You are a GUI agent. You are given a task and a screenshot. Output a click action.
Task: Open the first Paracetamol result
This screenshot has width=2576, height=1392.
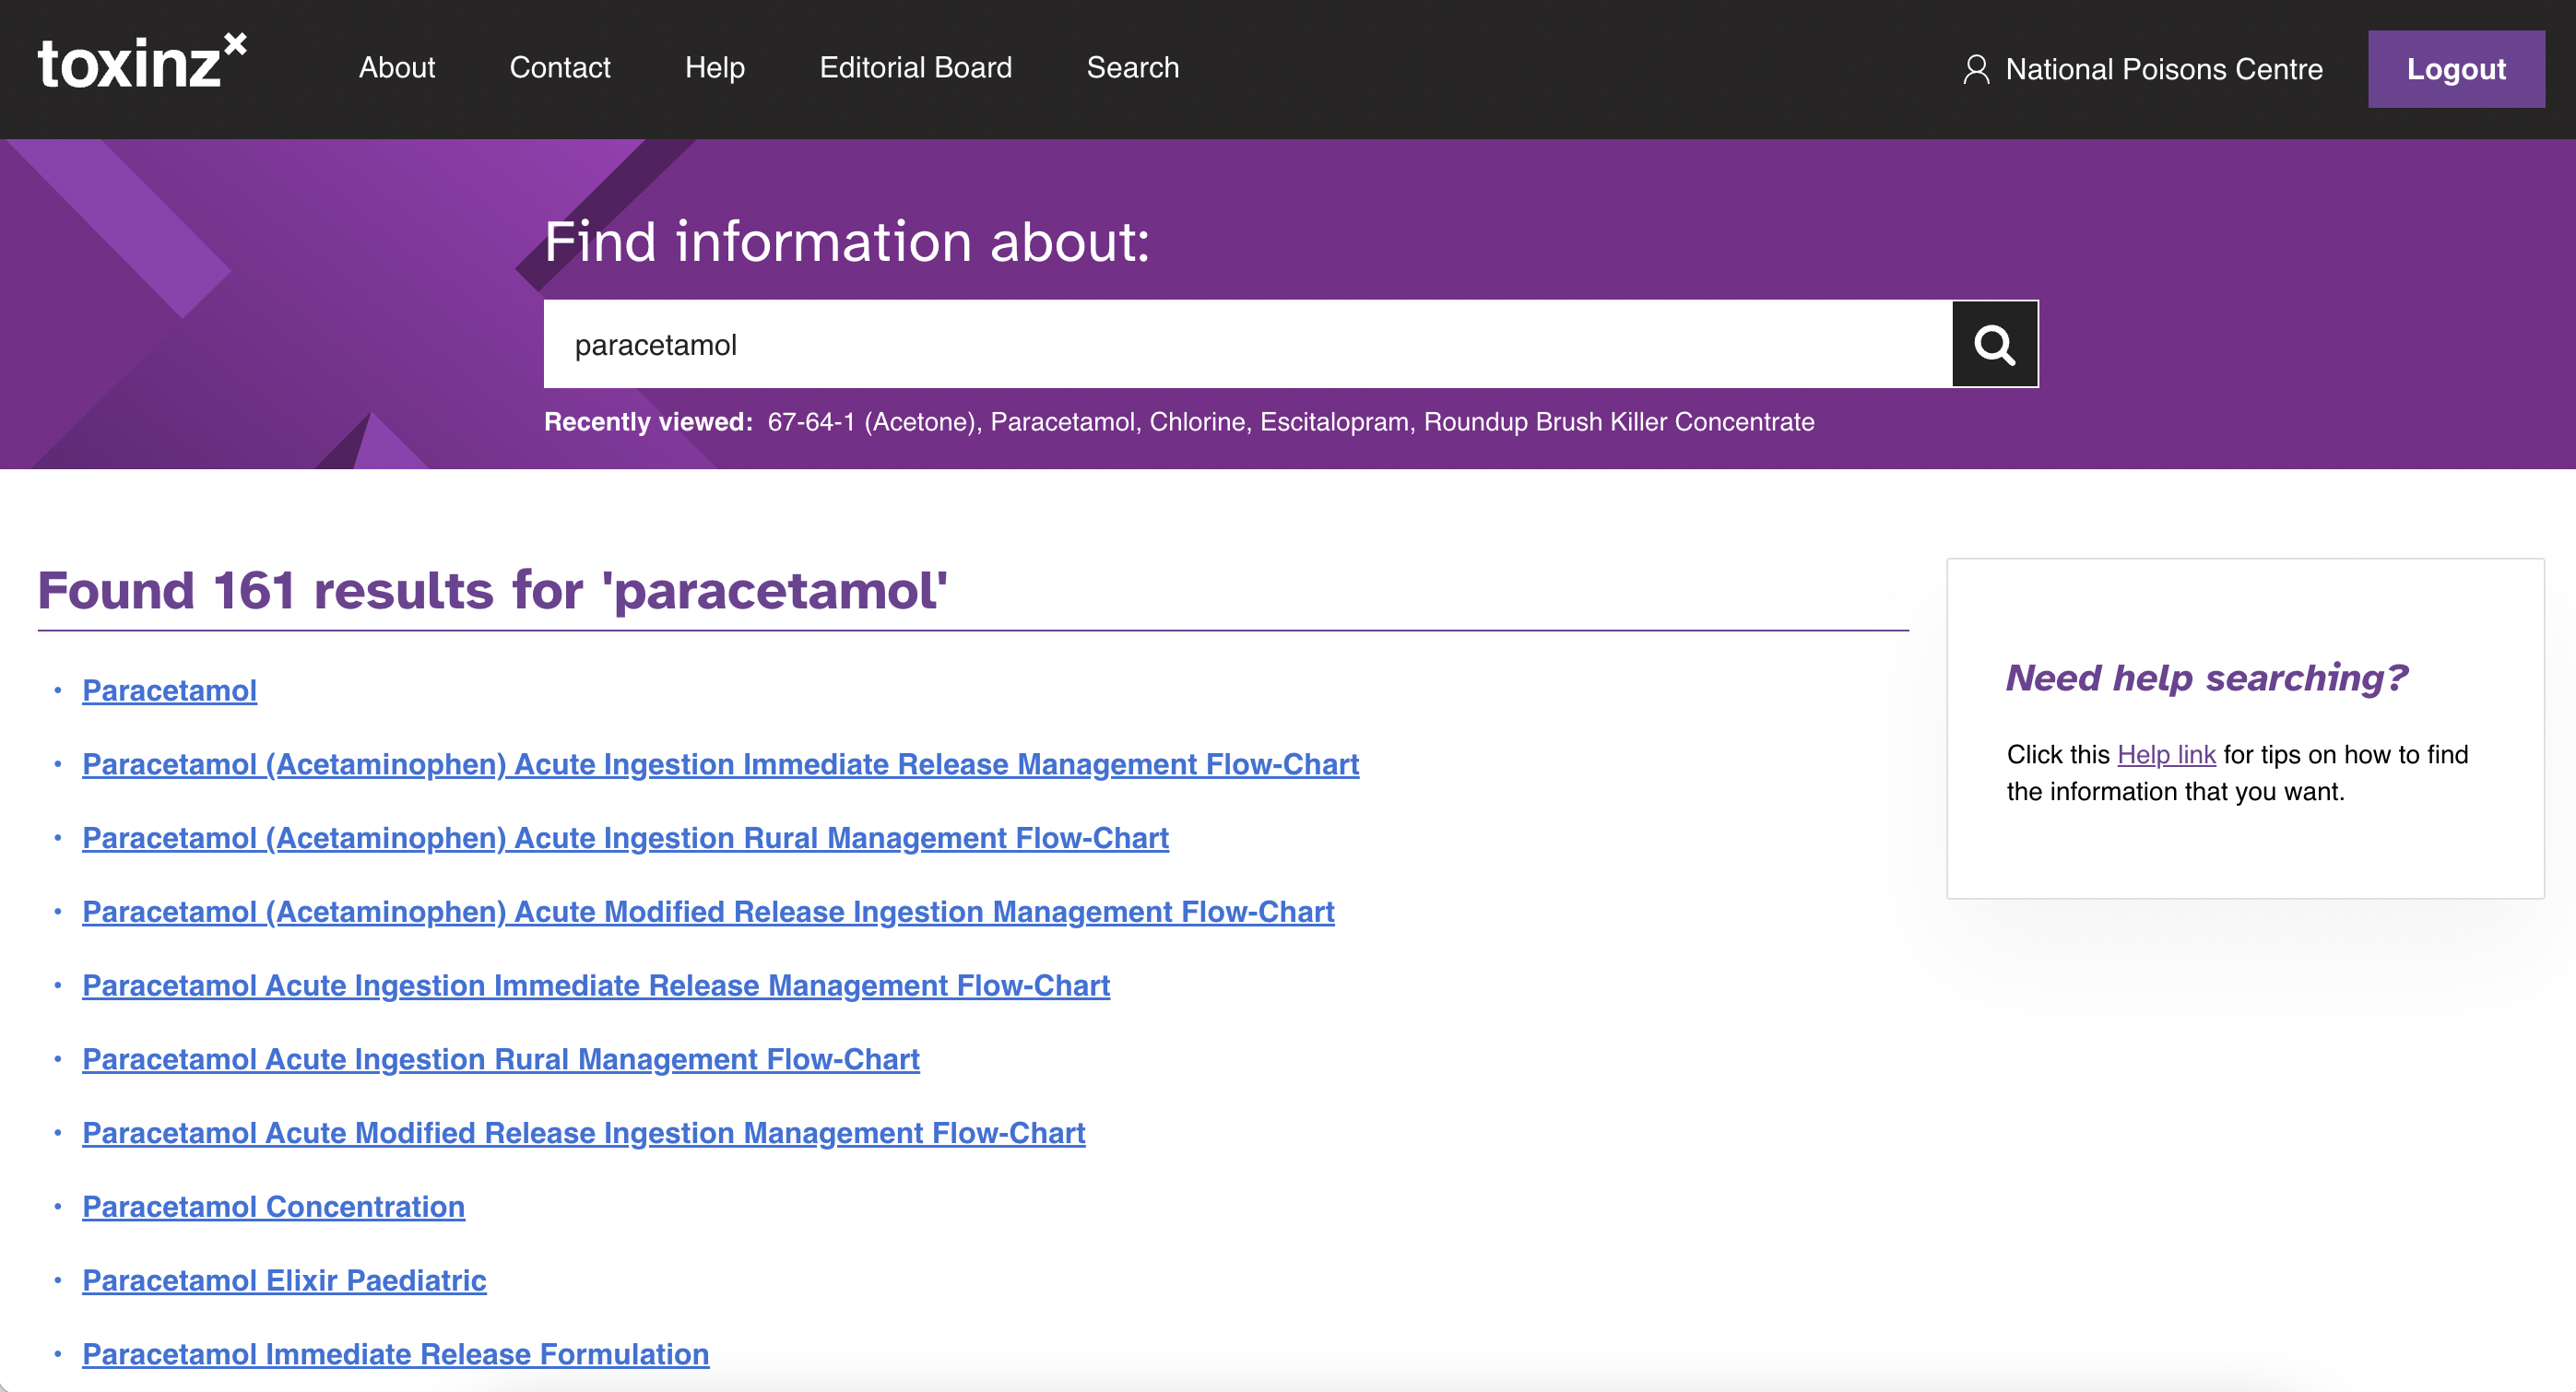pyautogui.click(x=170, y=690)
